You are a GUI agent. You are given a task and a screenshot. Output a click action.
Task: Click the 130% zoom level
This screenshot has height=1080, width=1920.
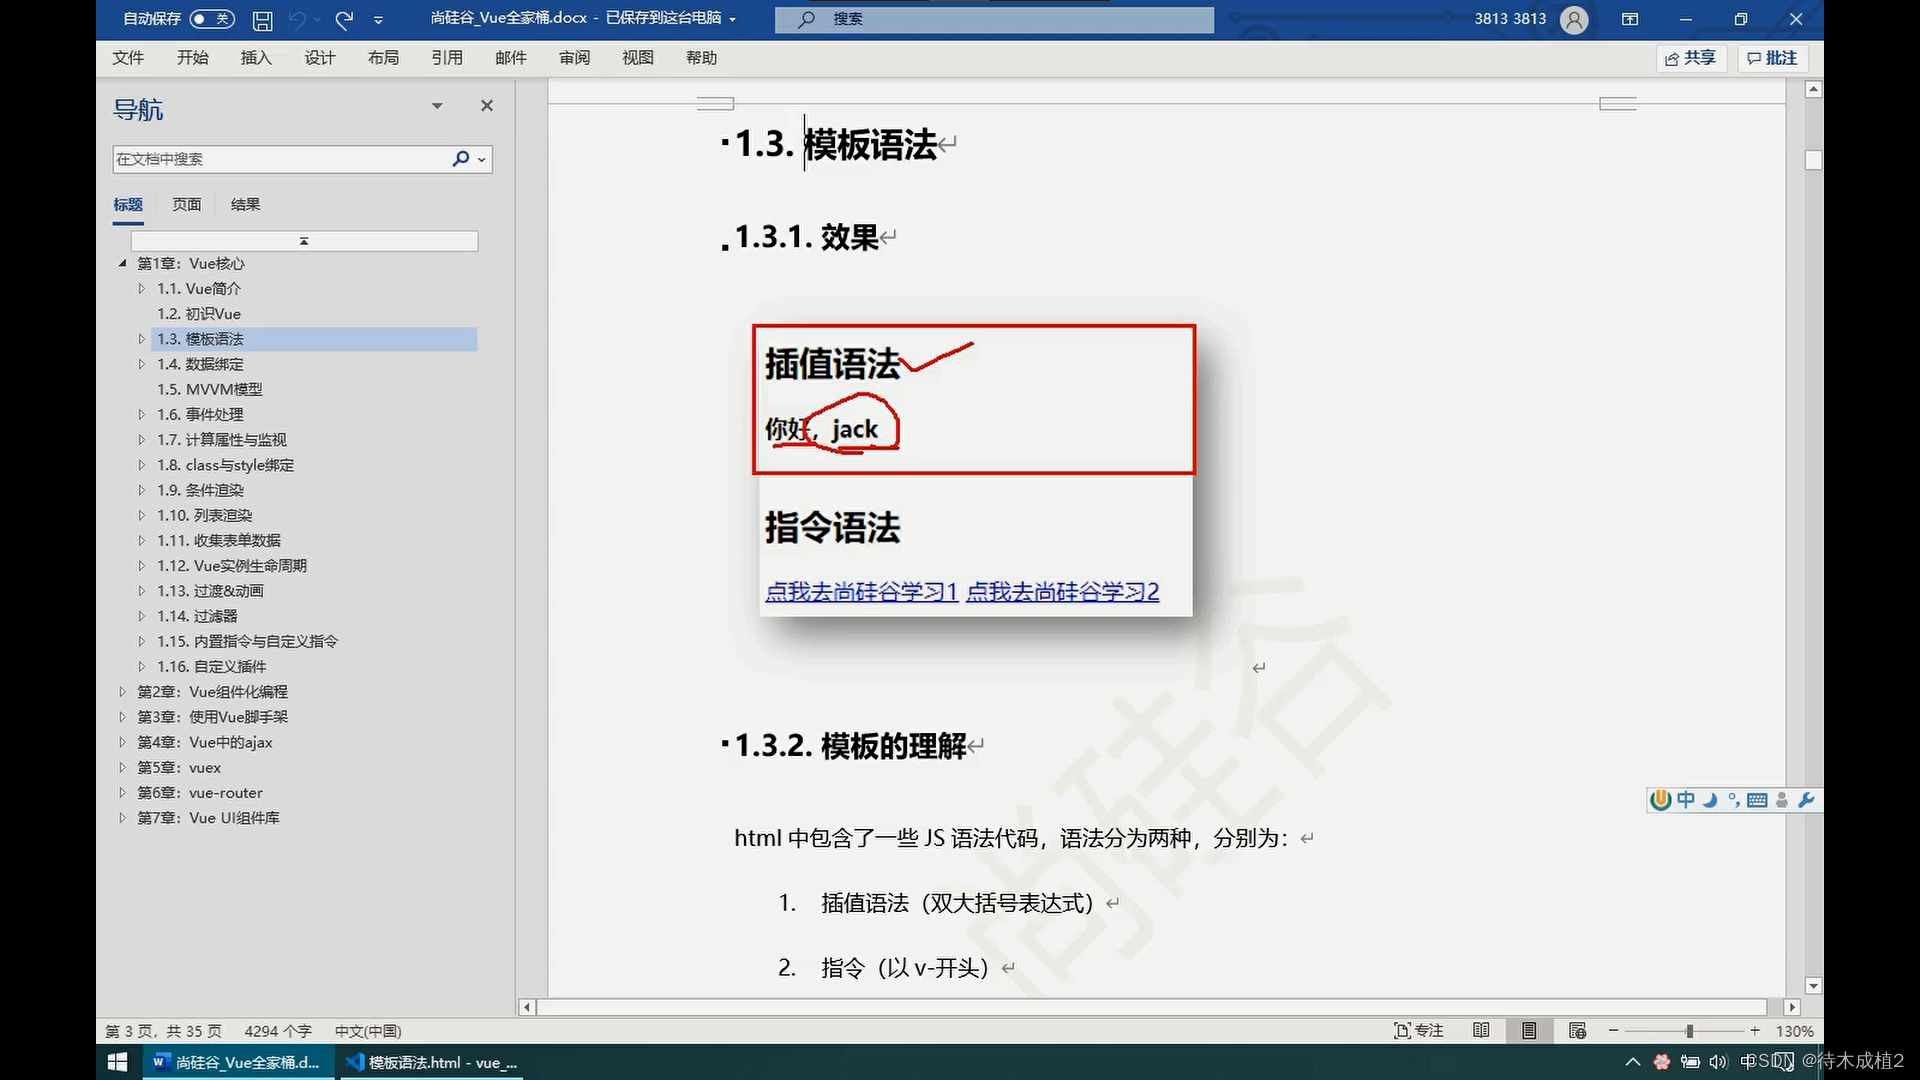click(x=1795, y=1031)
